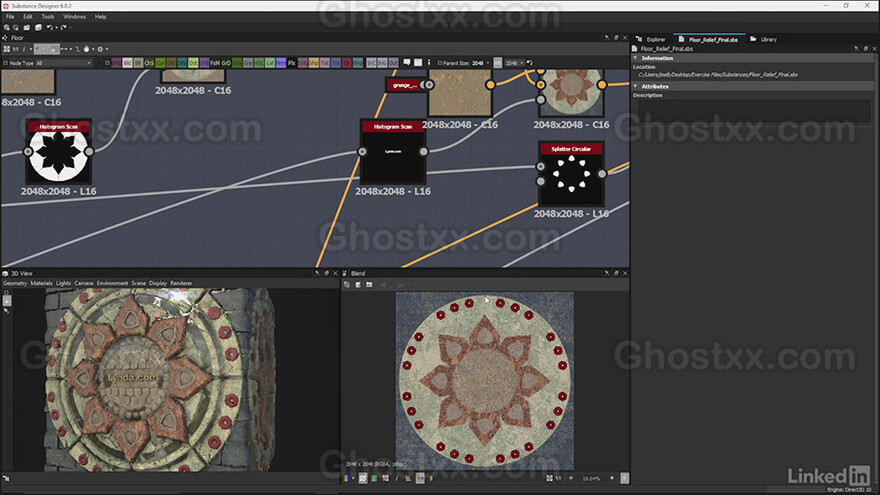Click the Blend (Bld) node shortcut

click(127, 63)
